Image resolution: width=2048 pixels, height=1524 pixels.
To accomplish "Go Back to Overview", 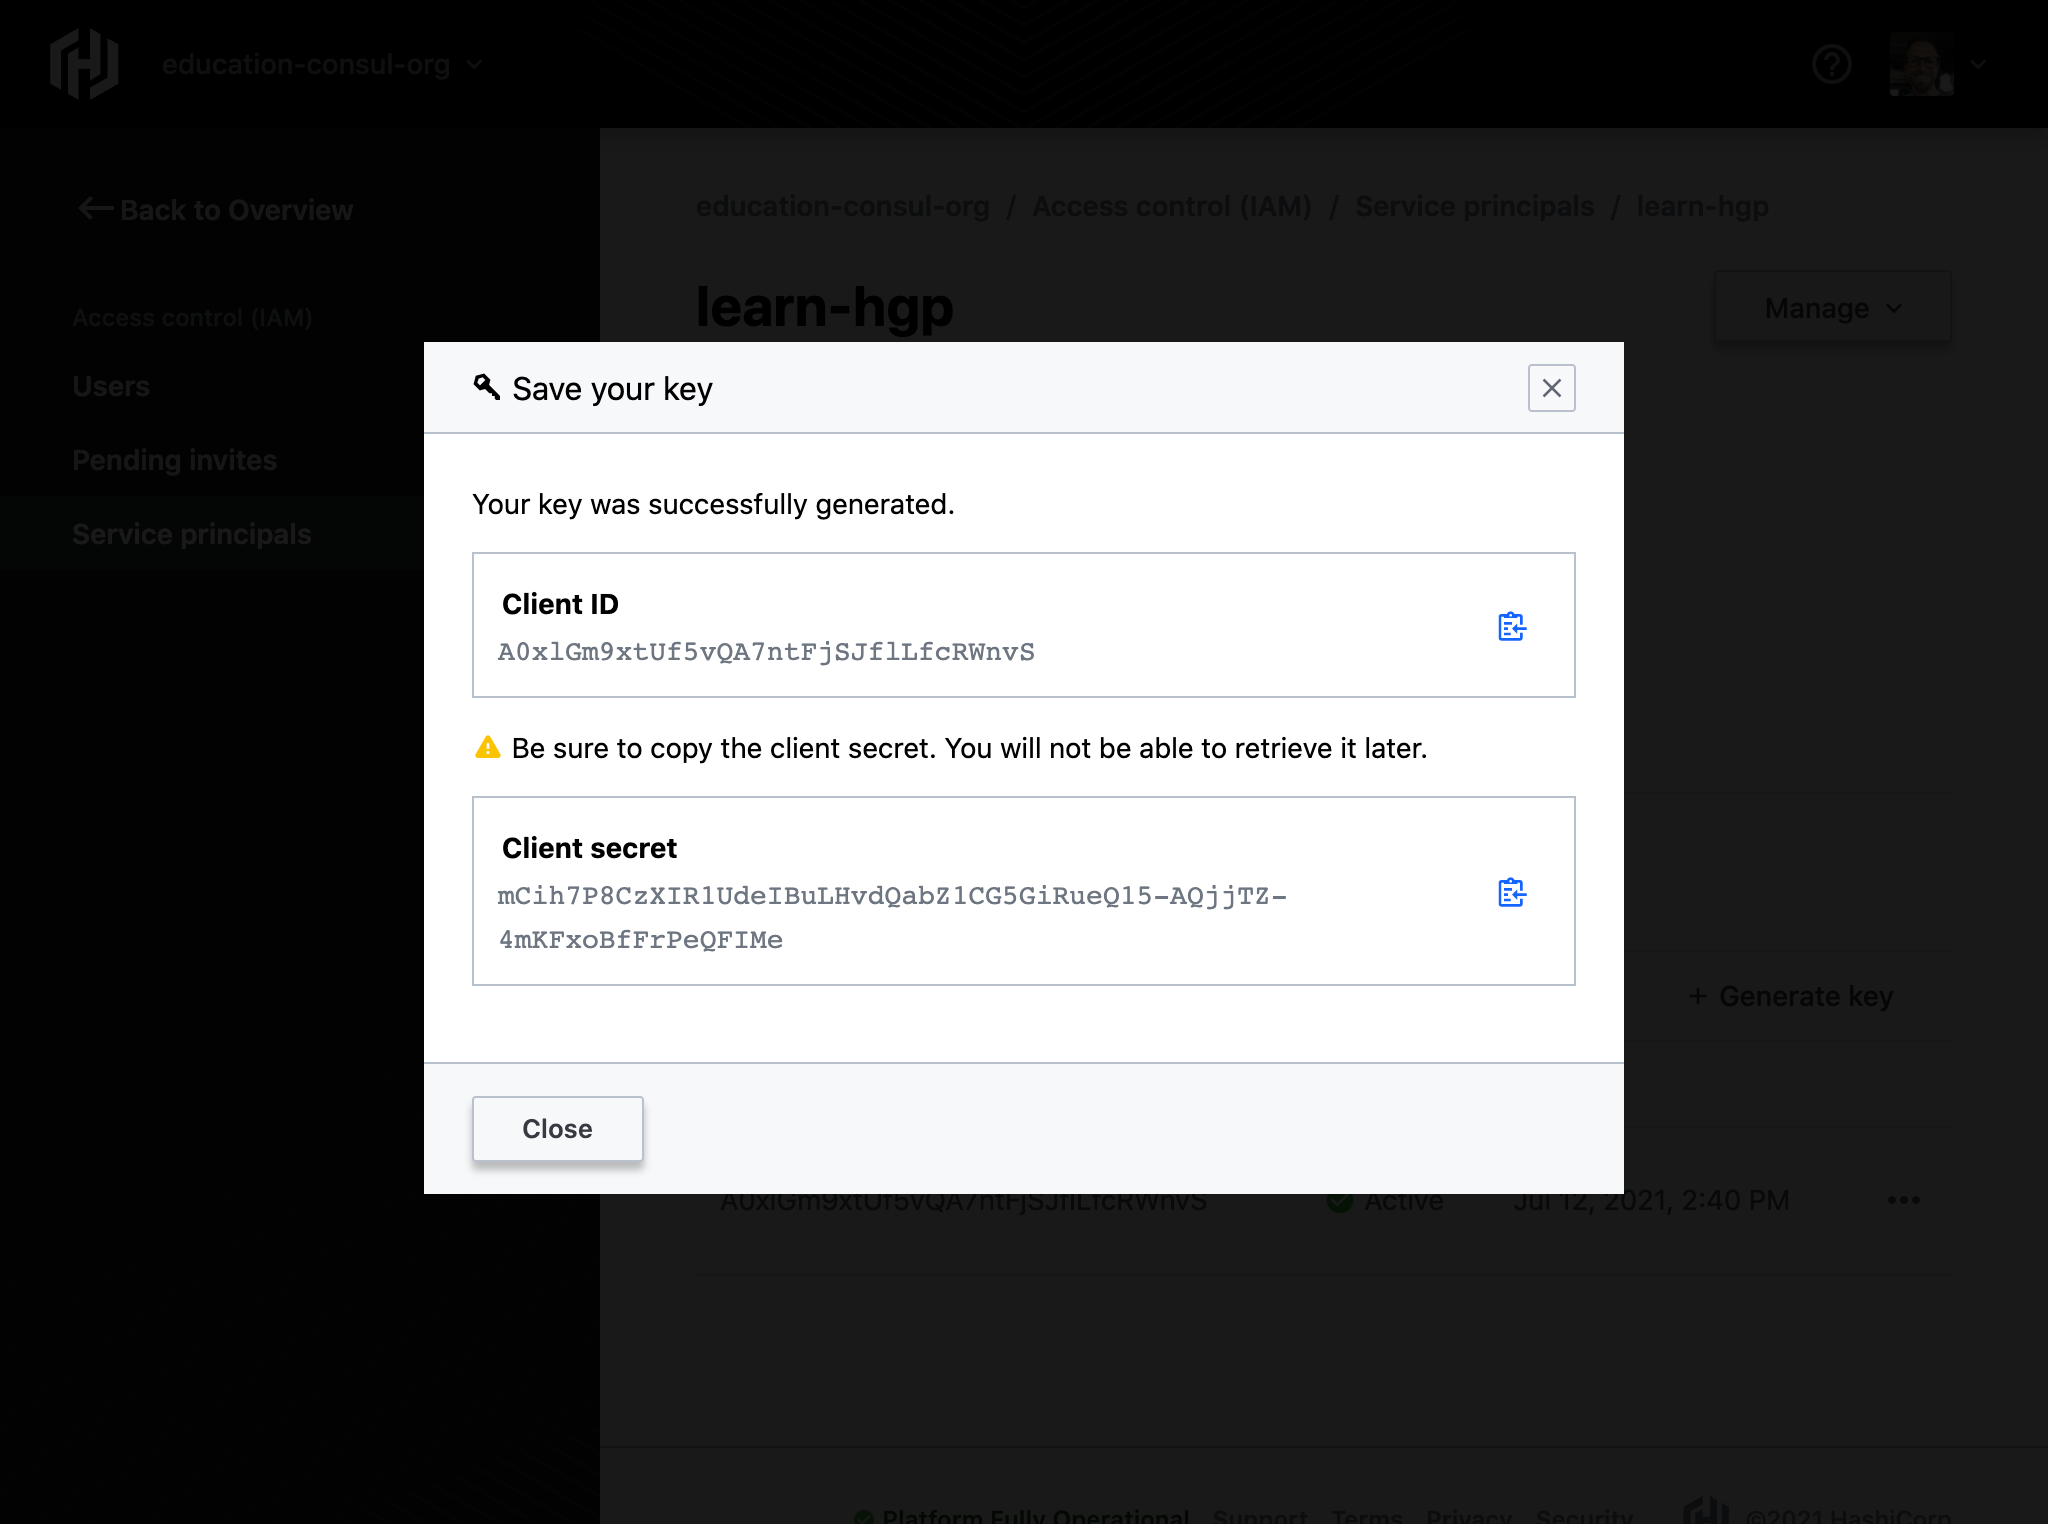I will pos(215,210).
